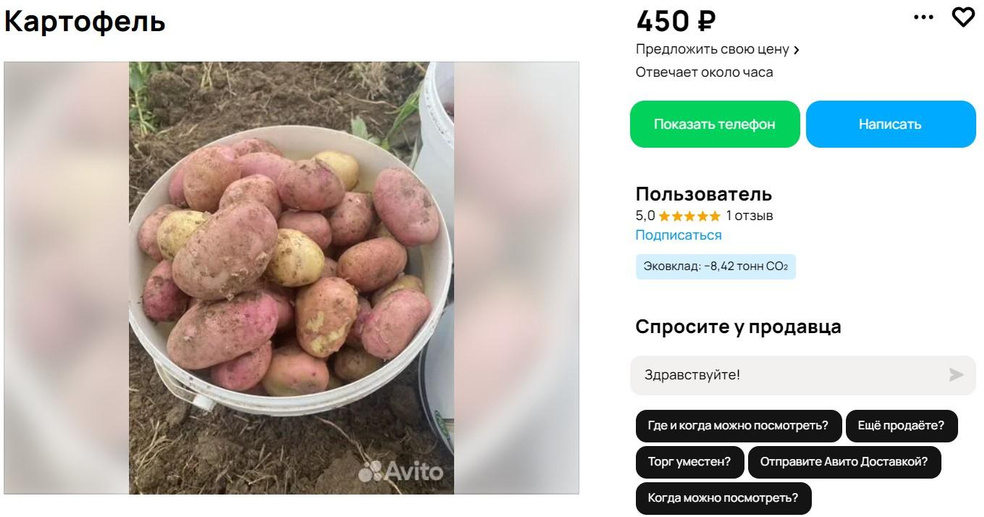Select 'Торг уместен?' quick question
This screenshot has width=984, height=517.
pyautogui.click(x=689, y=462)
